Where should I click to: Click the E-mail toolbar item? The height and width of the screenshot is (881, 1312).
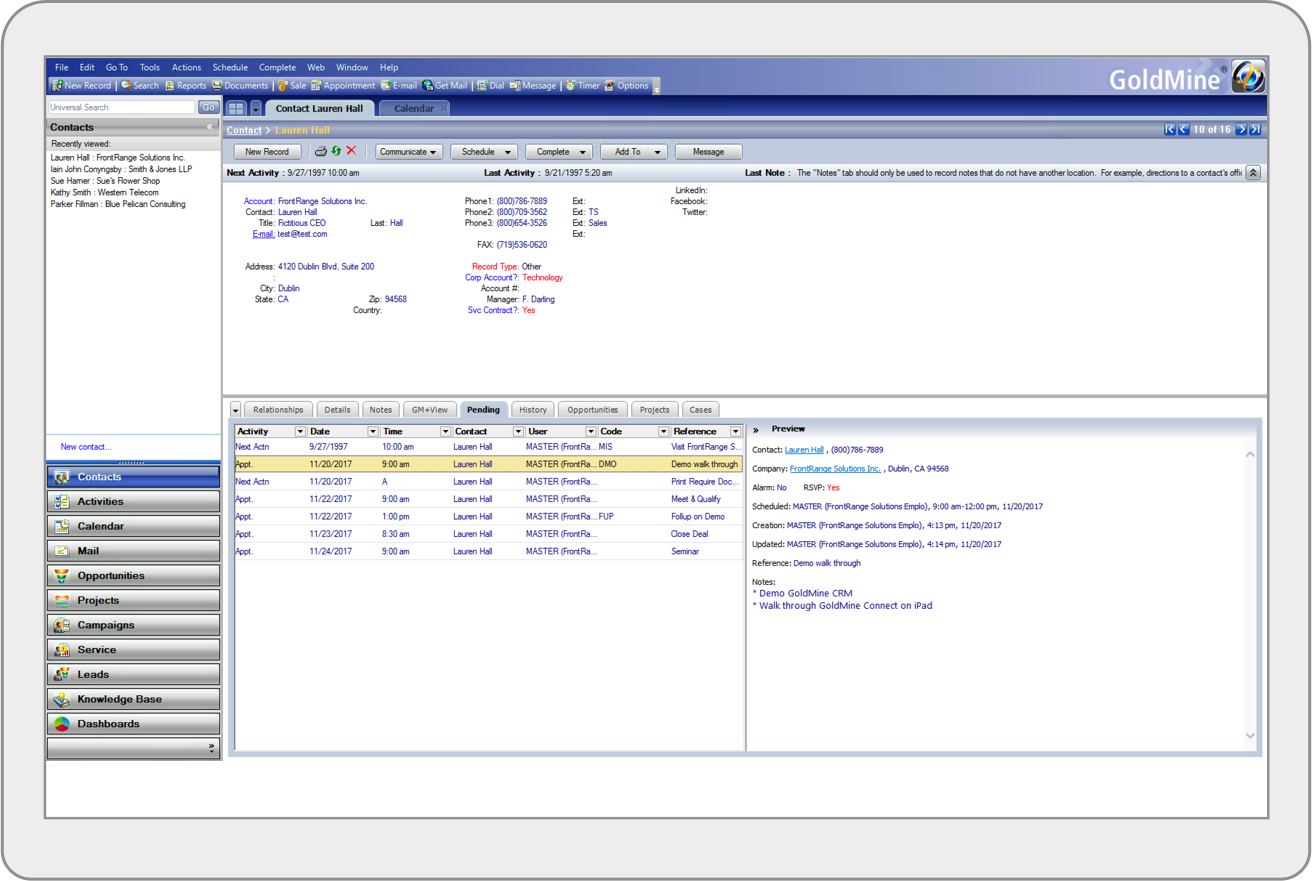tap(399, 86)
